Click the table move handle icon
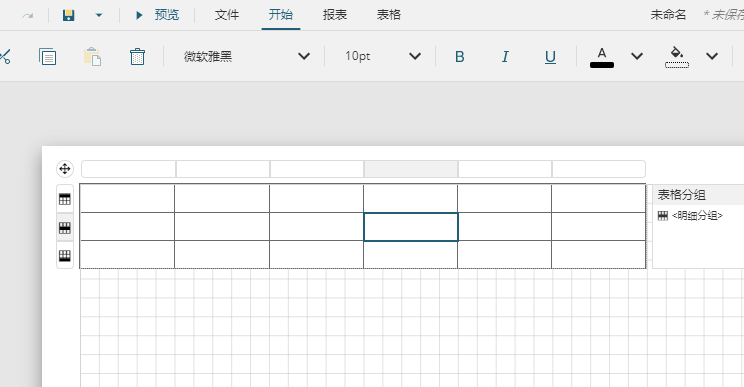Image resolution: width=744 pixels, height=387 pixels. click(65, 169)
